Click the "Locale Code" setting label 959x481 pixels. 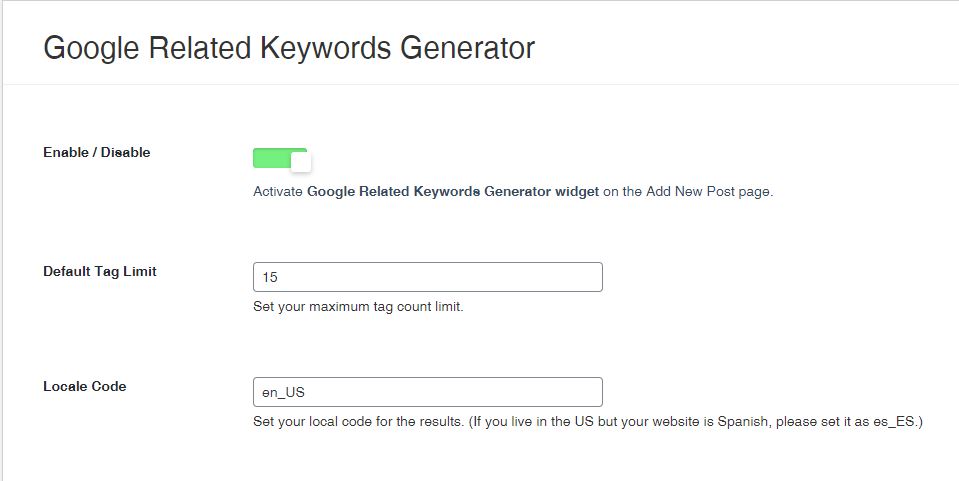pos(85,386)
